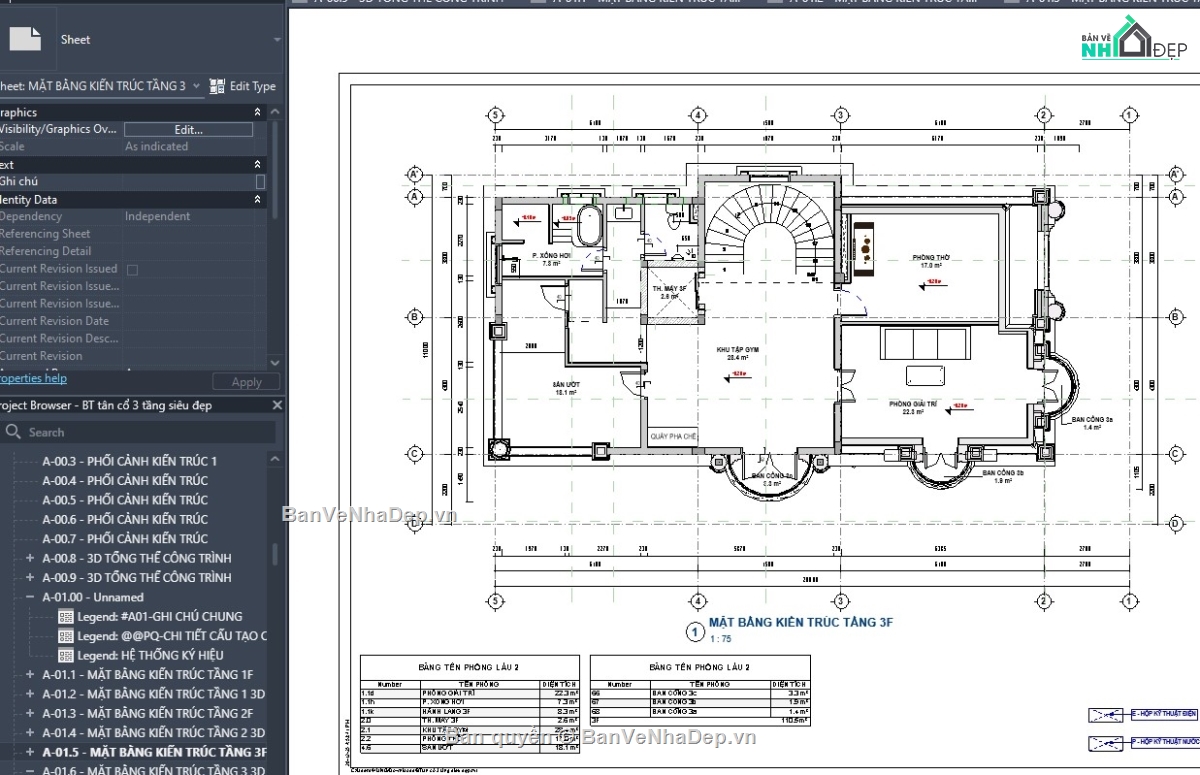Select A-00.3 - PHỐI CẢNH KIẾN TRÚC 1

click(x=129, y=461)
